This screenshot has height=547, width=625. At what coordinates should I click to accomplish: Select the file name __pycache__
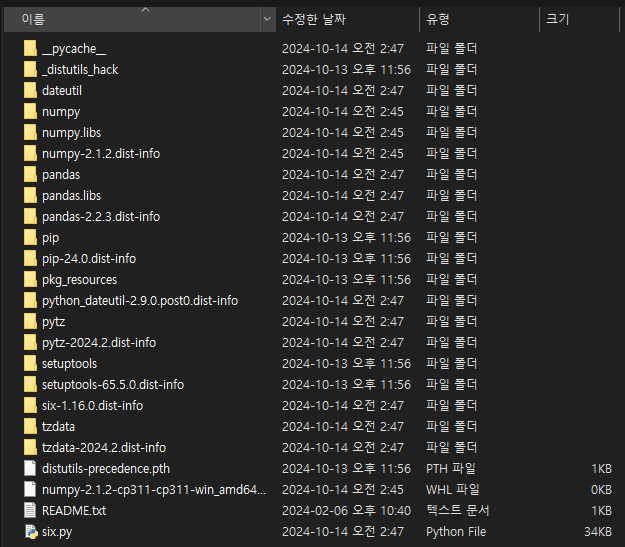pyautogui.click(x=74, y=49)
